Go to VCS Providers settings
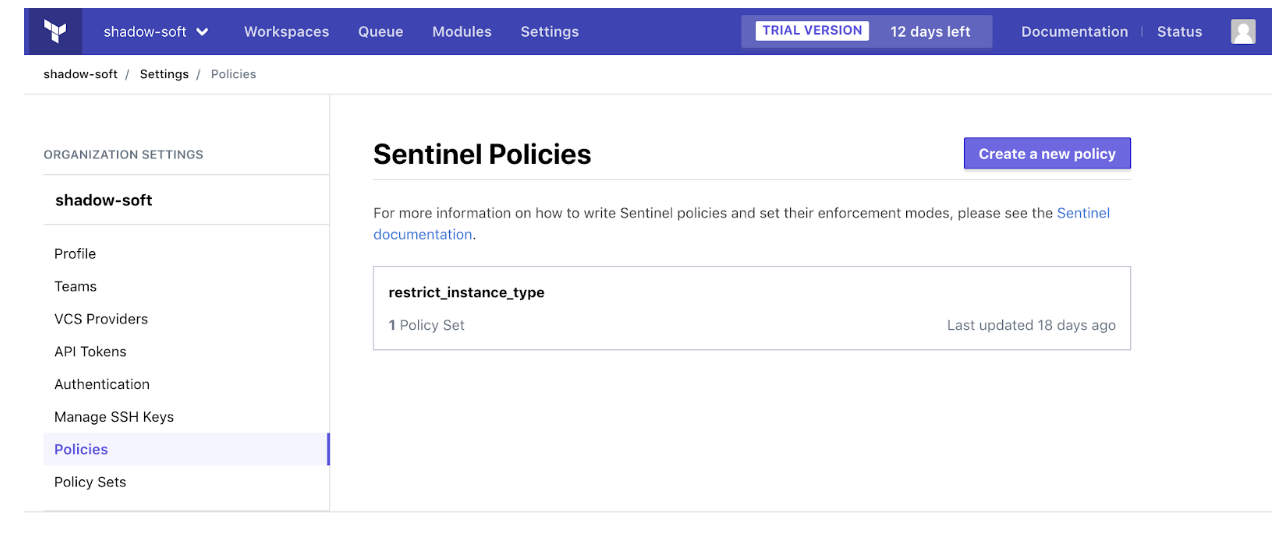 (101, 319)
